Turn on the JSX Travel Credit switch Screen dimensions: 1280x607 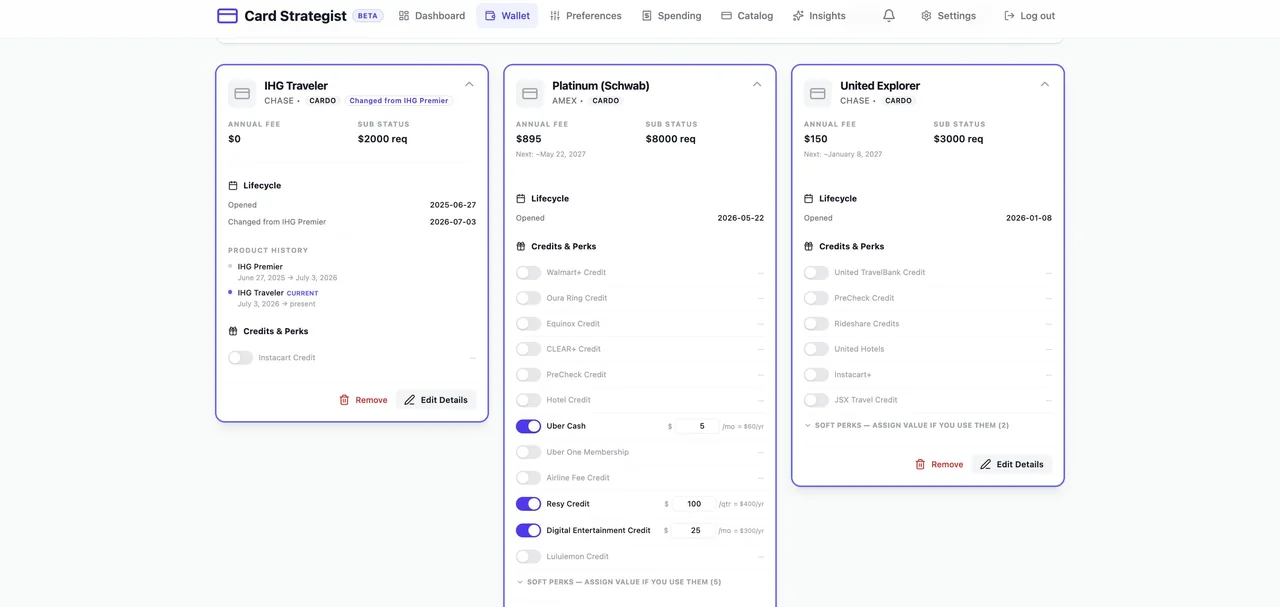(x=817, y=400)
